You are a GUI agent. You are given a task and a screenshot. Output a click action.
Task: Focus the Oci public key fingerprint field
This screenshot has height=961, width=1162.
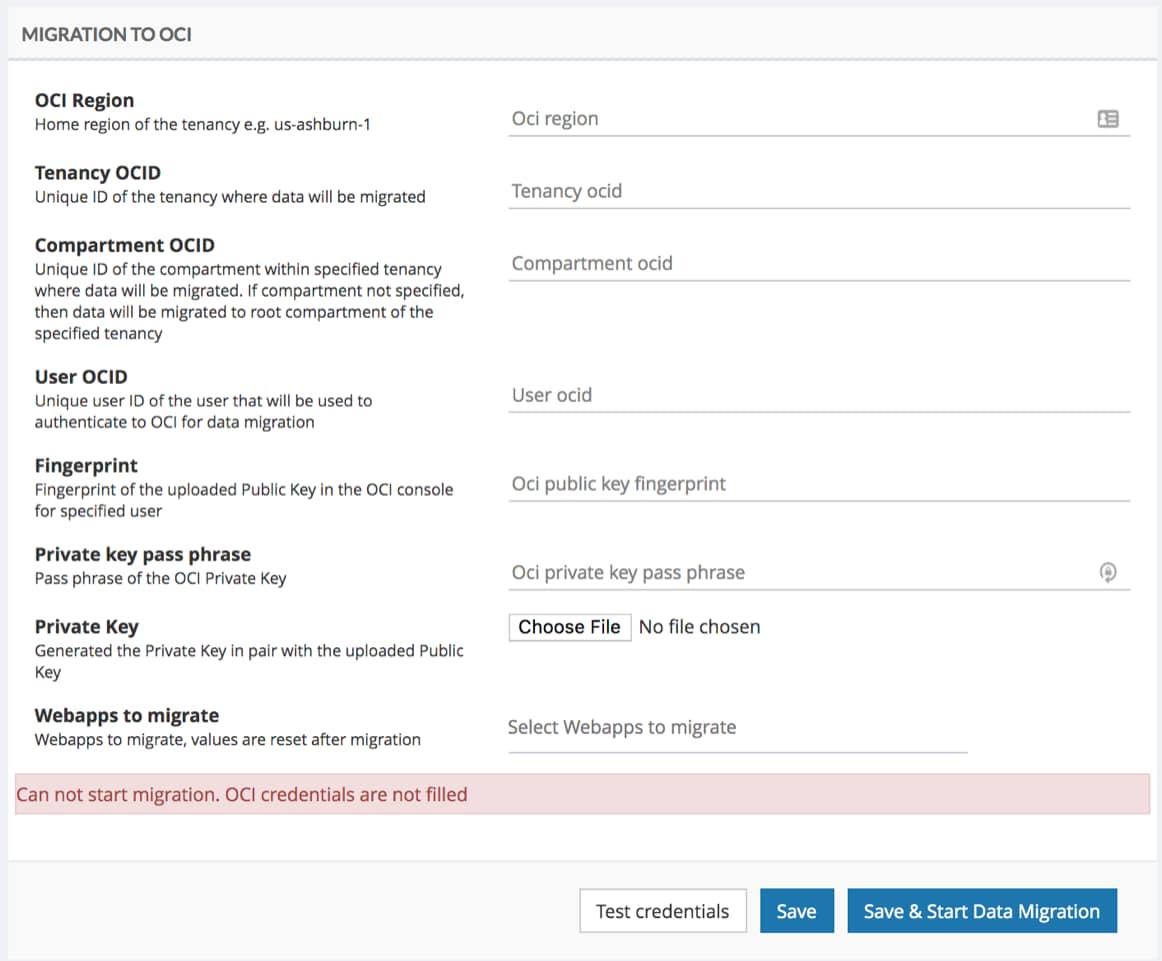[818, 484]
